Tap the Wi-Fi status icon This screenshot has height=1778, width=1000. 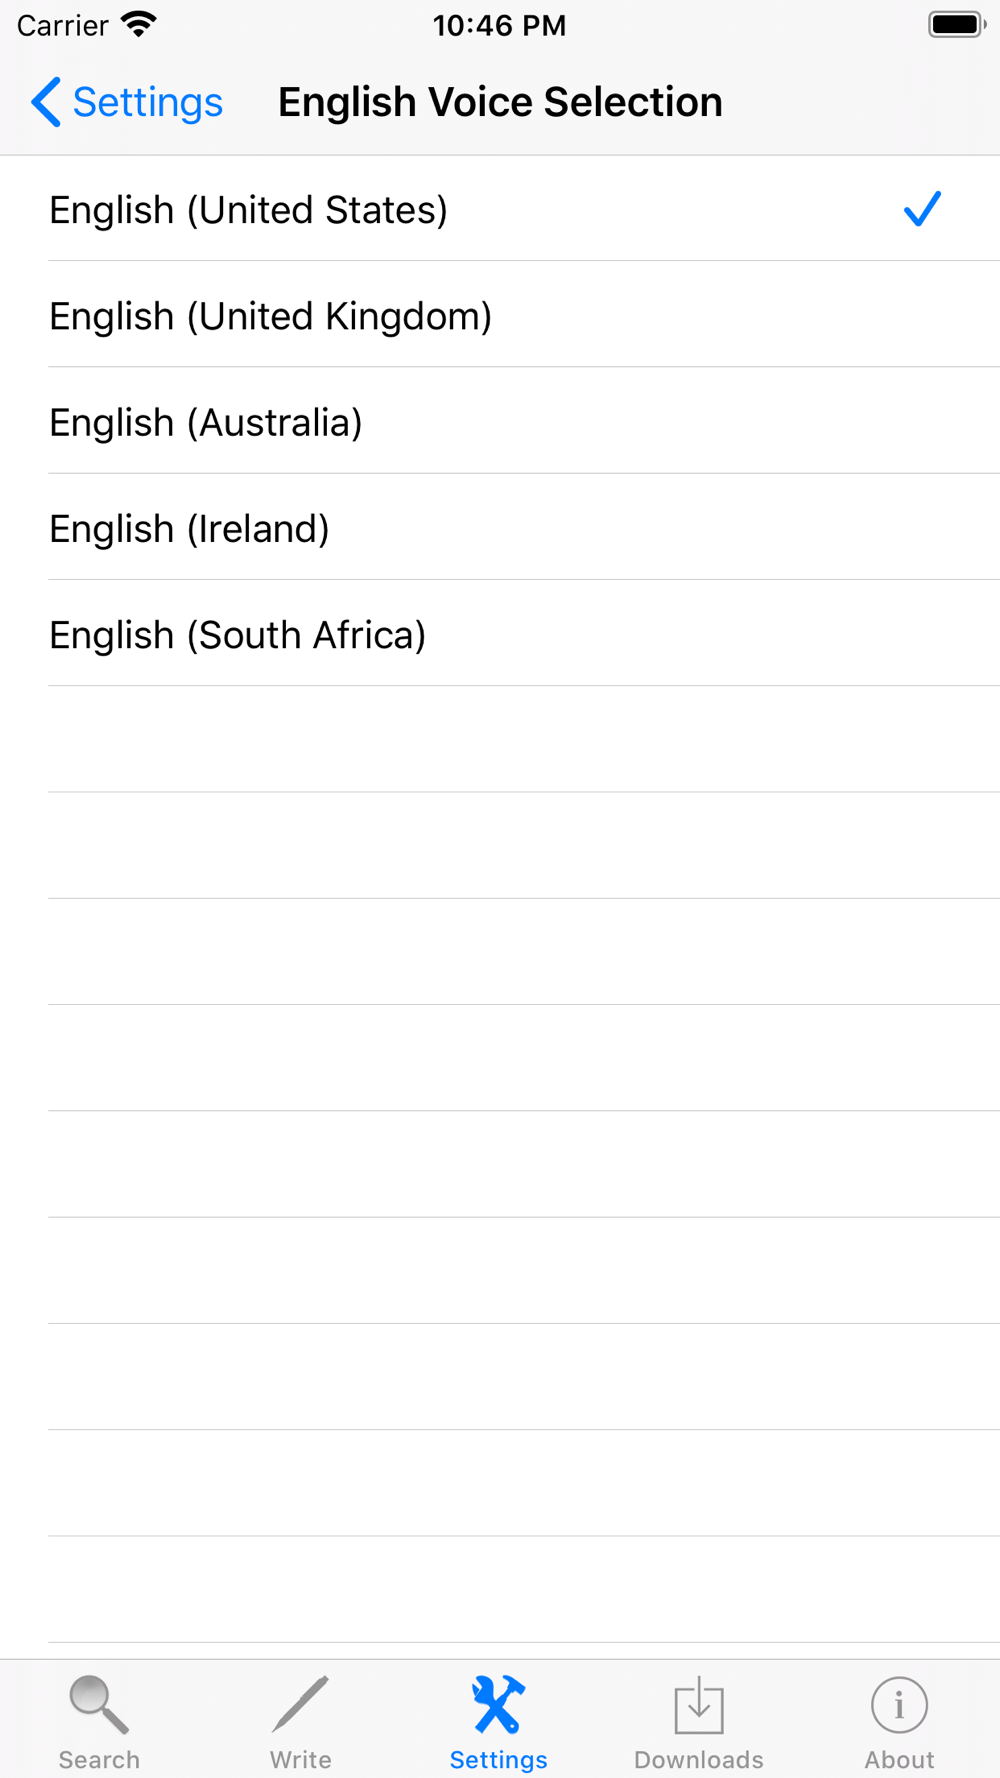click(139, 24)
